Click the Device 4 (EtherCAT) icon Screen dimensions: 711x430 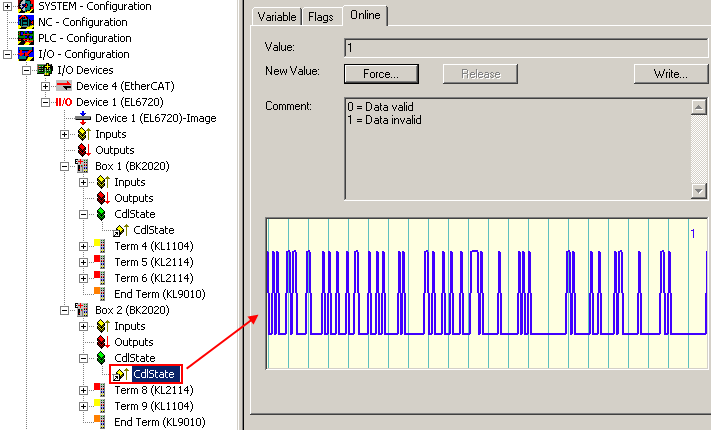pos(64,86)
